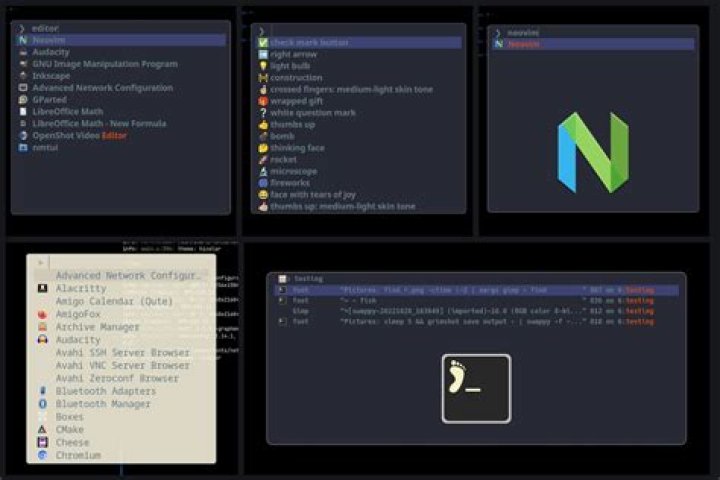Choose the construction emoji
The height and width of the screenshot is (480, 720).
click(359, 78)
